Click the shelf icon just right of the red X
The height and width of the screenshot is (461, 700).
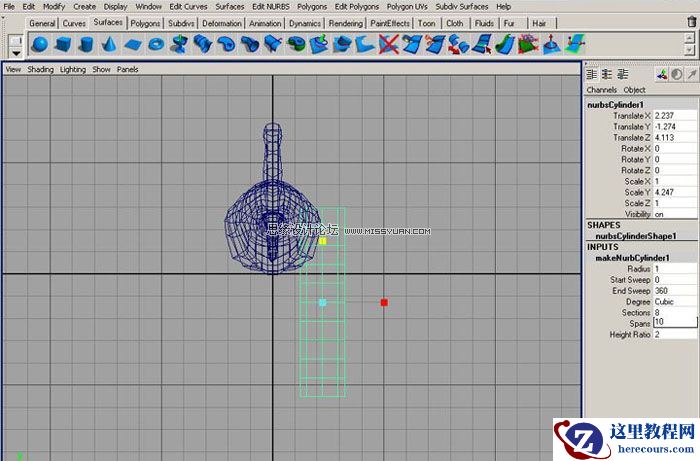click(x=412, y=44)
